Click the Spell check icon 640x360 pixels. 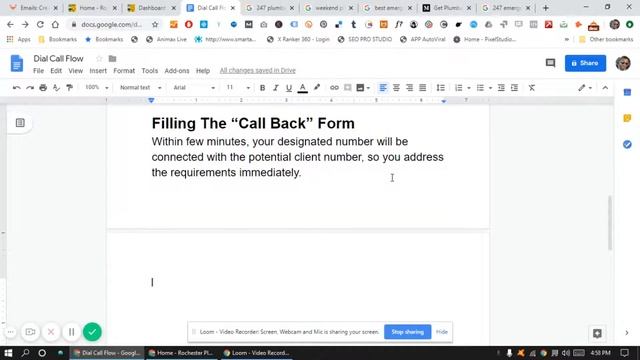[x=56, y=88]
